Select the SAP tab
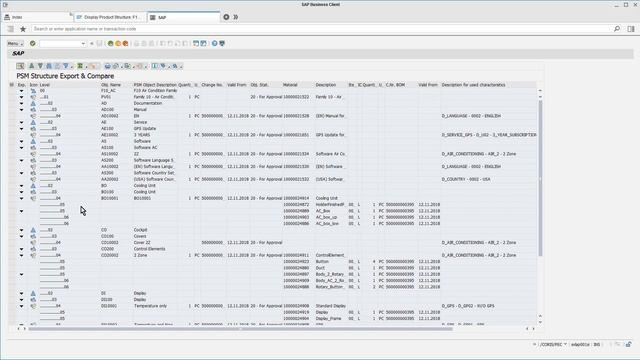The width and height of the screenshot is (640, 360). coord(184,17)
